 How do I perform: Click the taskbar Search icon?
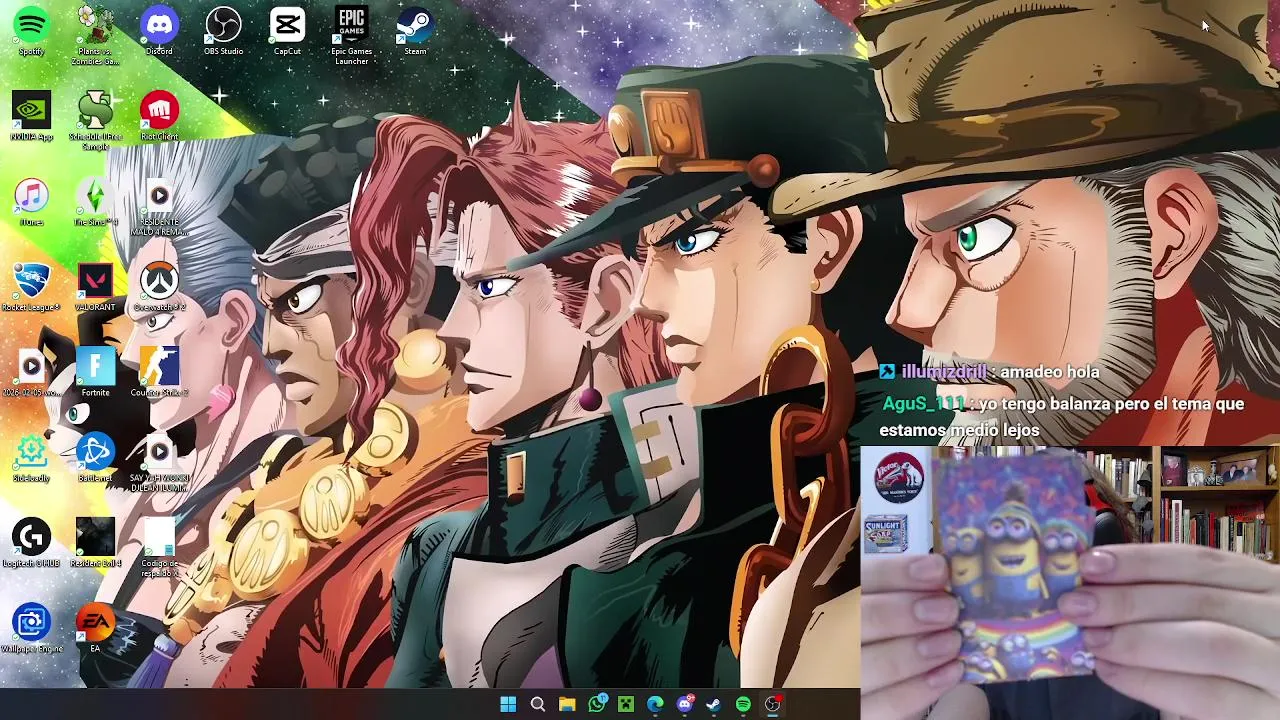(538, 704)
